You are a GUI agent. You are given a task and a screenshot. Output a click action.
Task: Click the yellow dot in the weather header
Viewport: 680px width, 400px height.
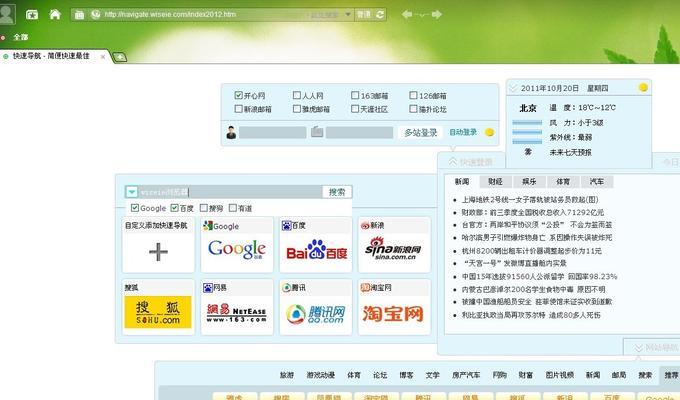click(643, 88)
